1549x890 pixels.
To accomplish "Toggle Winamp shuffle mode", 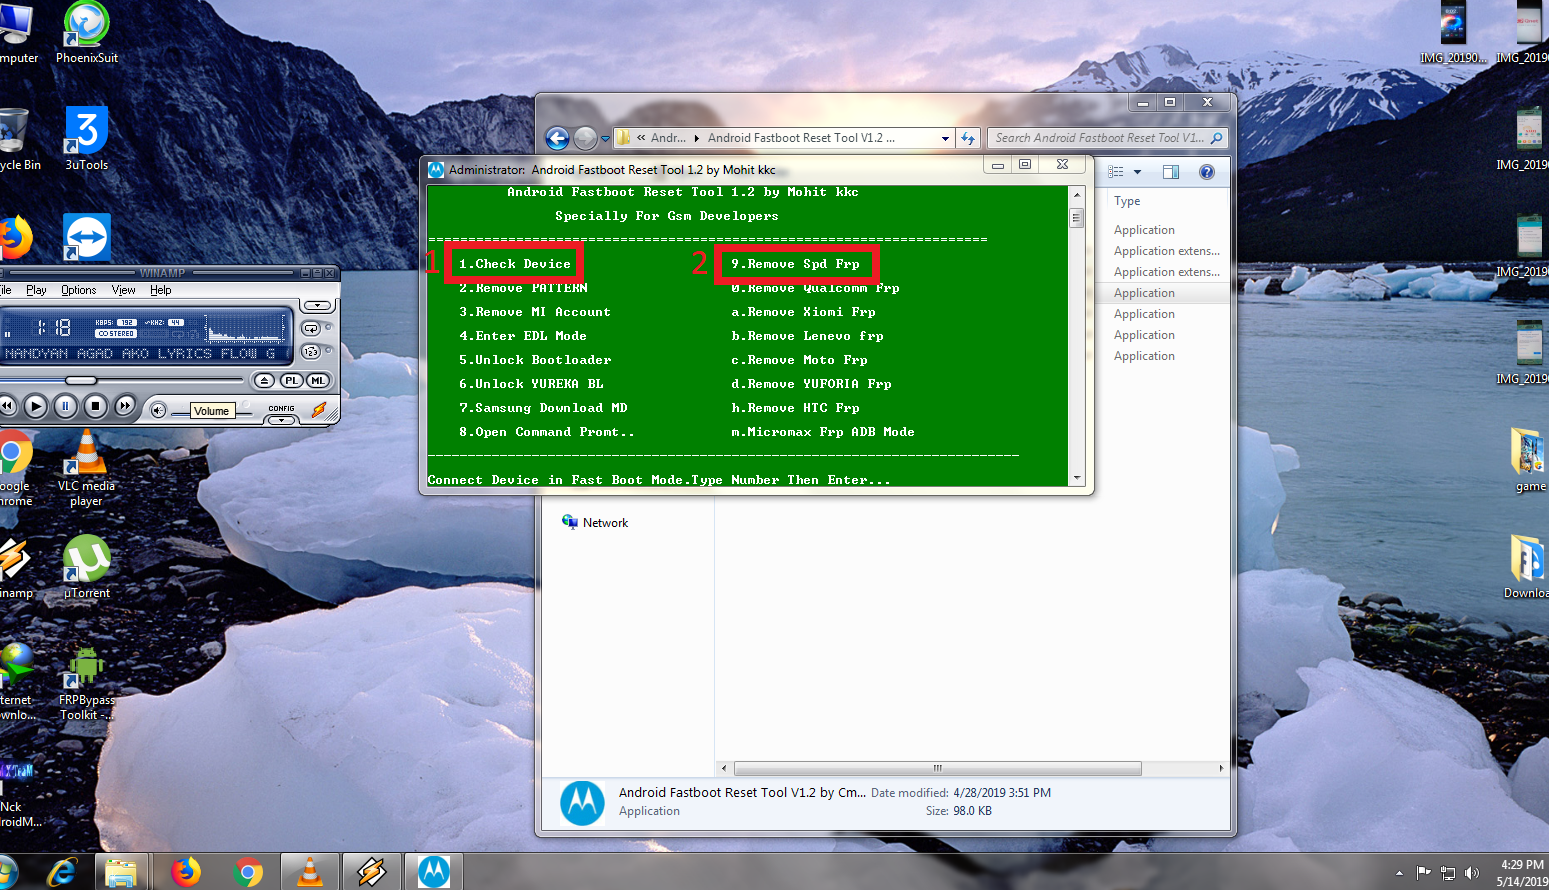I will 311,352.
